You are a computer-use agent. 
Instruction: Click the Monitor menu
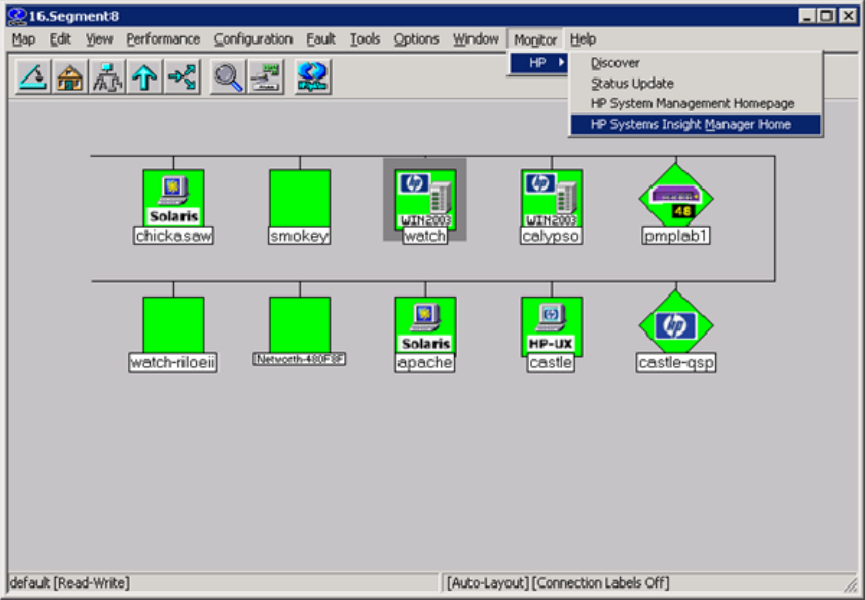(535, 40)
